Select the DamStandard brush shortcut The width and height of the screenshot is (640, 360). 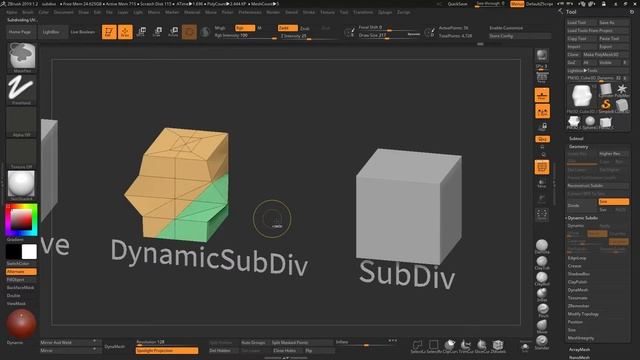(x=542, y=247)
